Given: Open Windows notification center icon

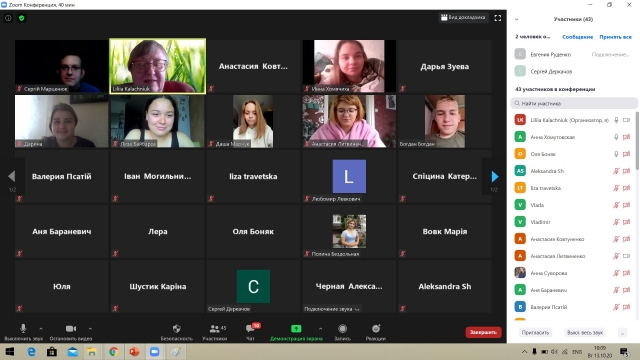Looking at the screenshot, I should click(624, 352).
